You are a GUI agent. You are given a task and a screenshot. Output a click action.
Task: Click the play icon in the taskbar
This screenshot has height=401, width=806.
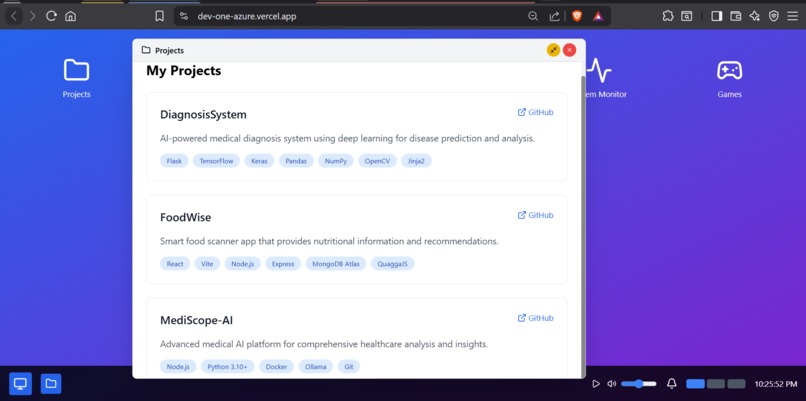click(x=596, y=384)
